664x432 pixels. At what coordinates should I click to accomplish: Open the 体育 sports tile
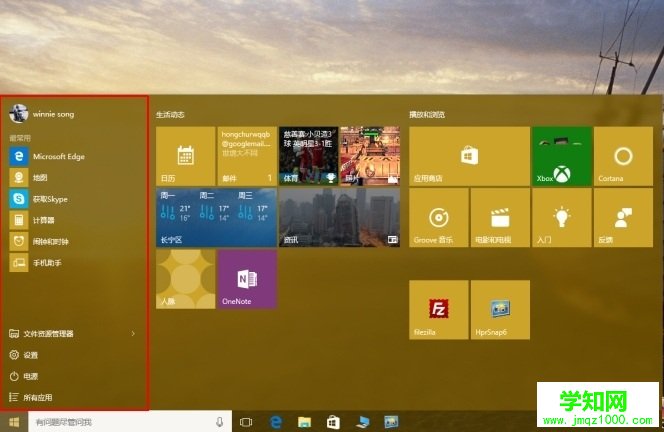click(x=309, y=156)
